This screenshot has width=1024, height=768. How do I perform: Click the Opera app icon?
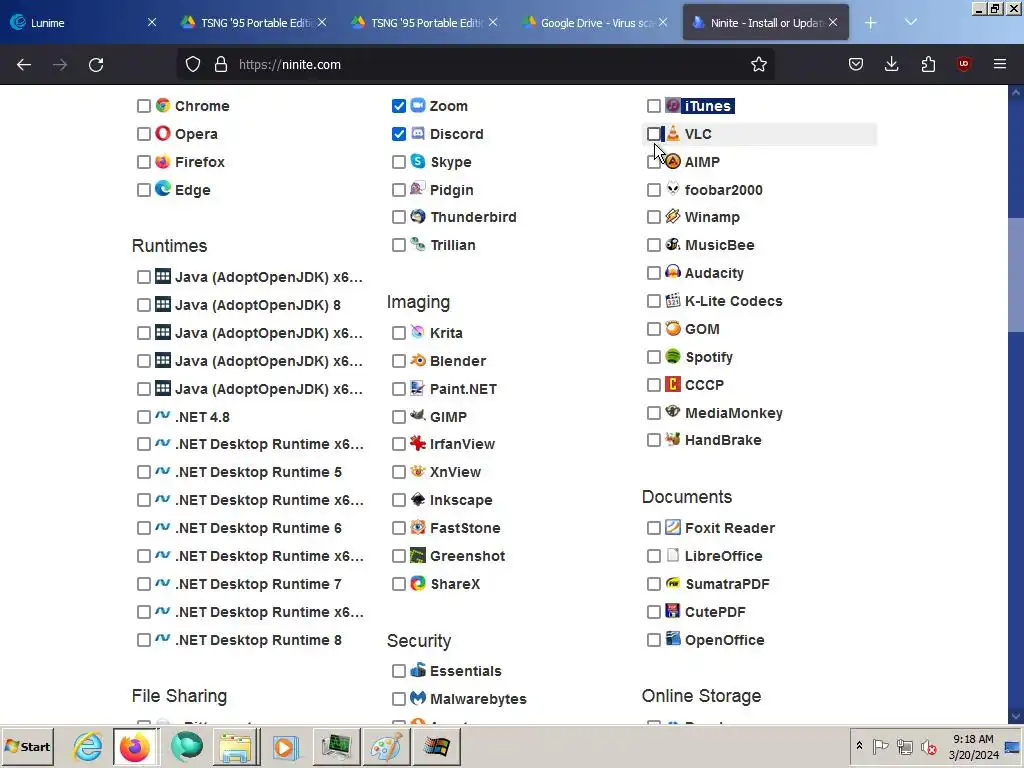tap(163, 133)
